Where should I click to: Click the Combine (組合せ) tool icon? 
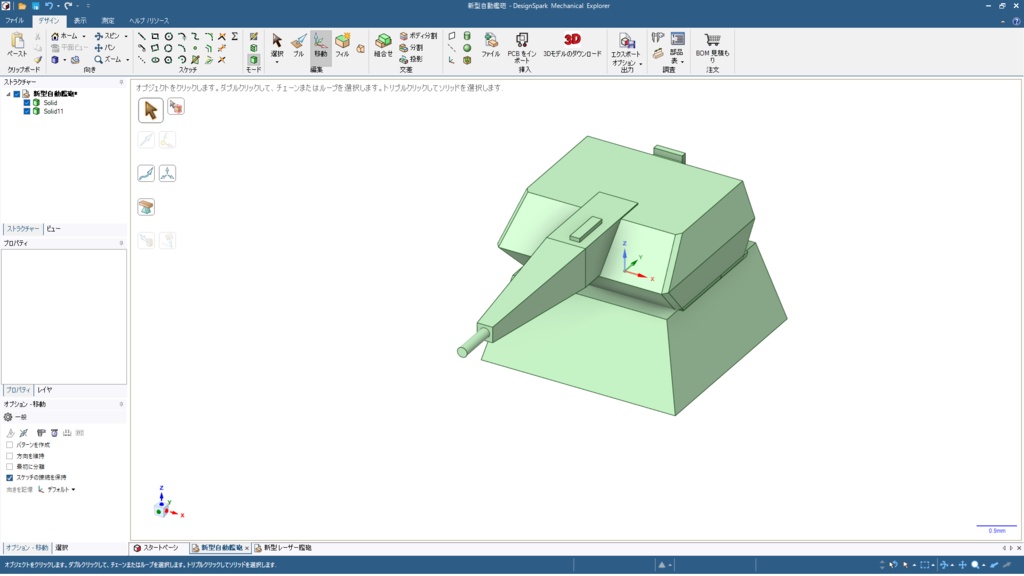[383, 42]
